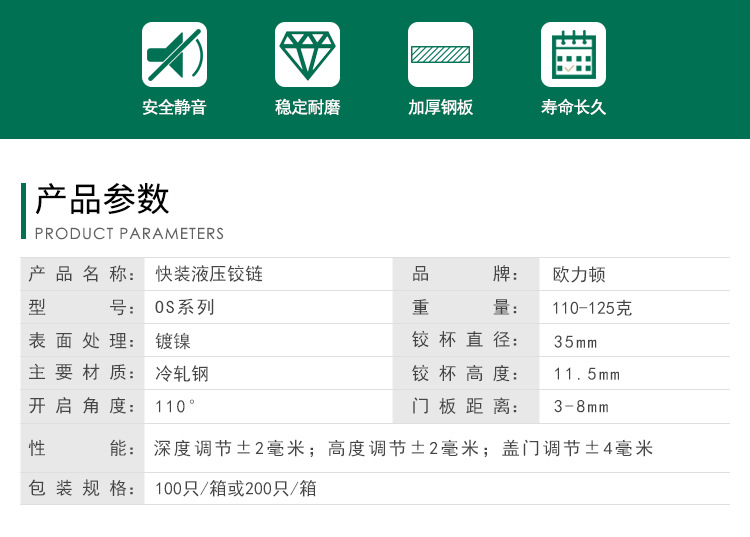Click the diamond icon above 稳定耐磨

click(307, 55)
